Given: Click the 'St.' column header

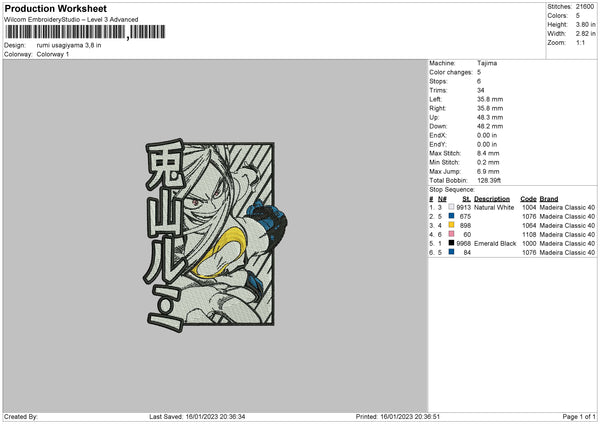Looking at the screenshot, I should [x=466, y=199].
